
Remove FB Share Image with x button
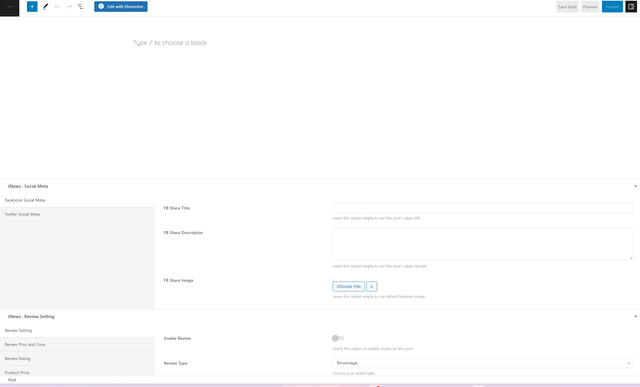tap(371, 286)
